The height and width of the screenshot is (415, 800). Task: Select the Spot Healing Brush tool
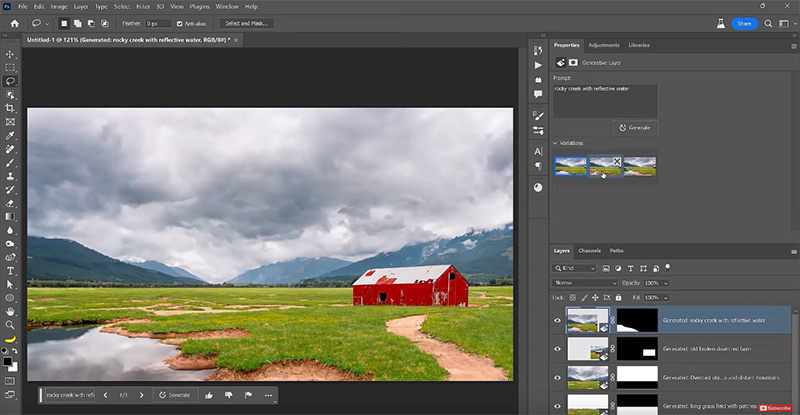coord(10,149)
